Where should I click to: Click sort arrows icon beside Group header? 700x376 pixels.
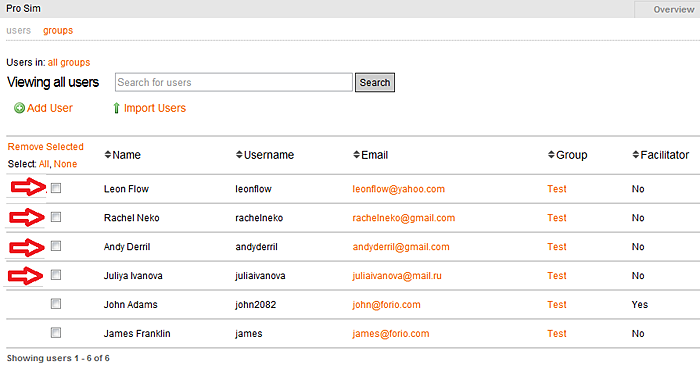pos(551,155)
